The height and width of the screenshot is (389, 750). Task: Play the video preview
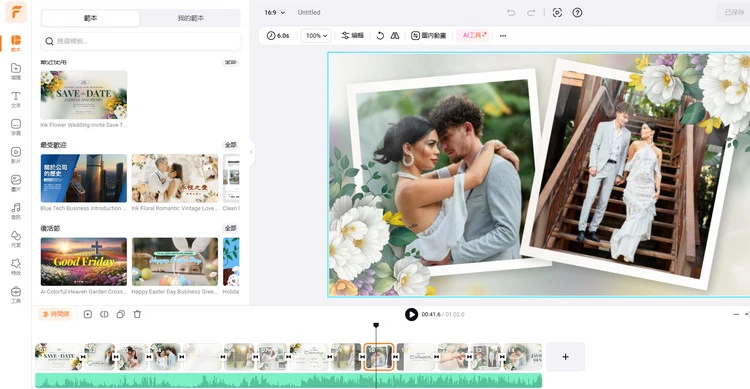point(411,314)
